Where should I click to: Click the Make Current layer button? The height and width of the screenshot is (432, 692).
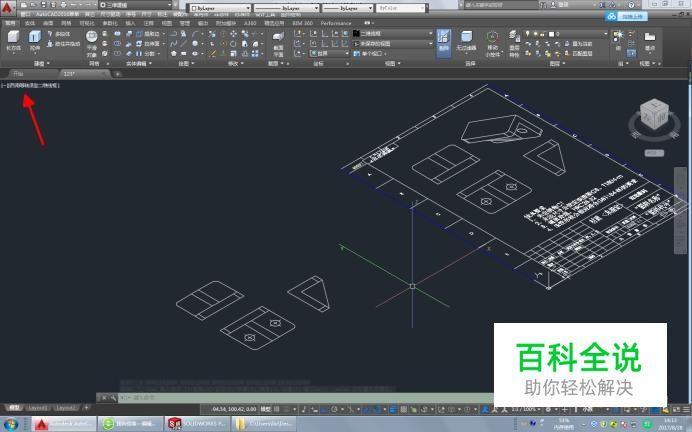(578, 44)
